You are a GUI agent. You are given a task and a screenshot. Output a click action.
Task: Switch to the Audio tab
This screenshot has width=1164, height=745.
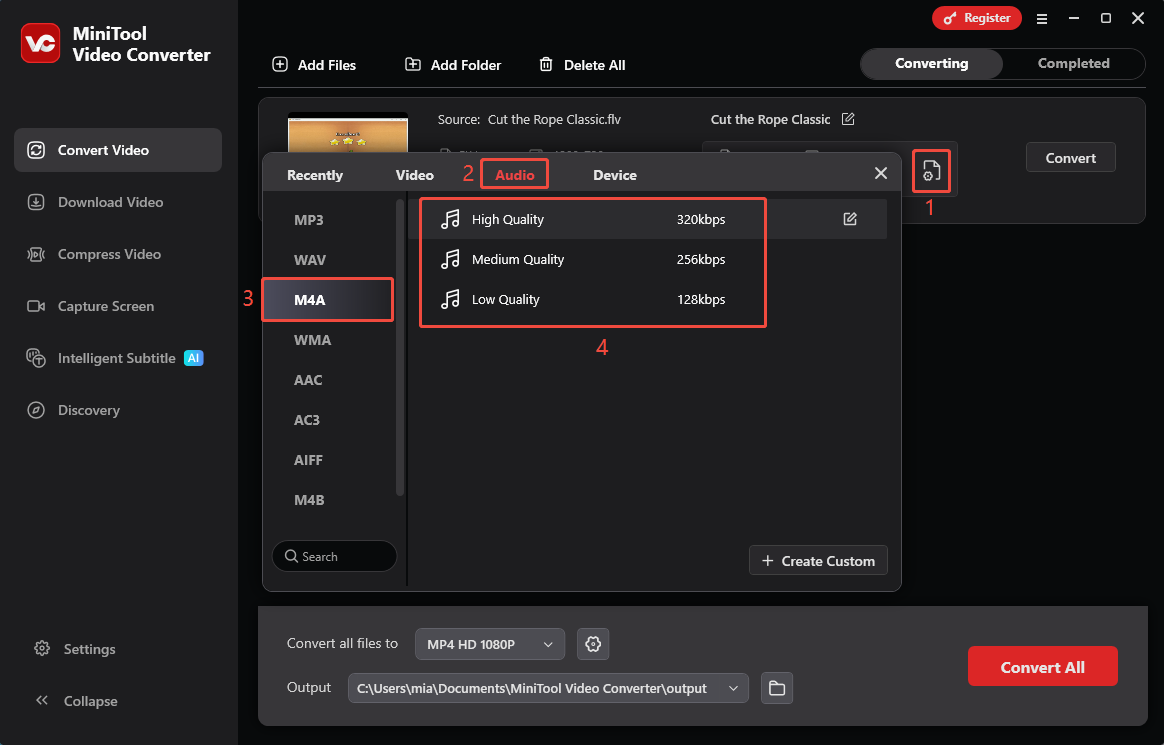(x=514, y=174)
